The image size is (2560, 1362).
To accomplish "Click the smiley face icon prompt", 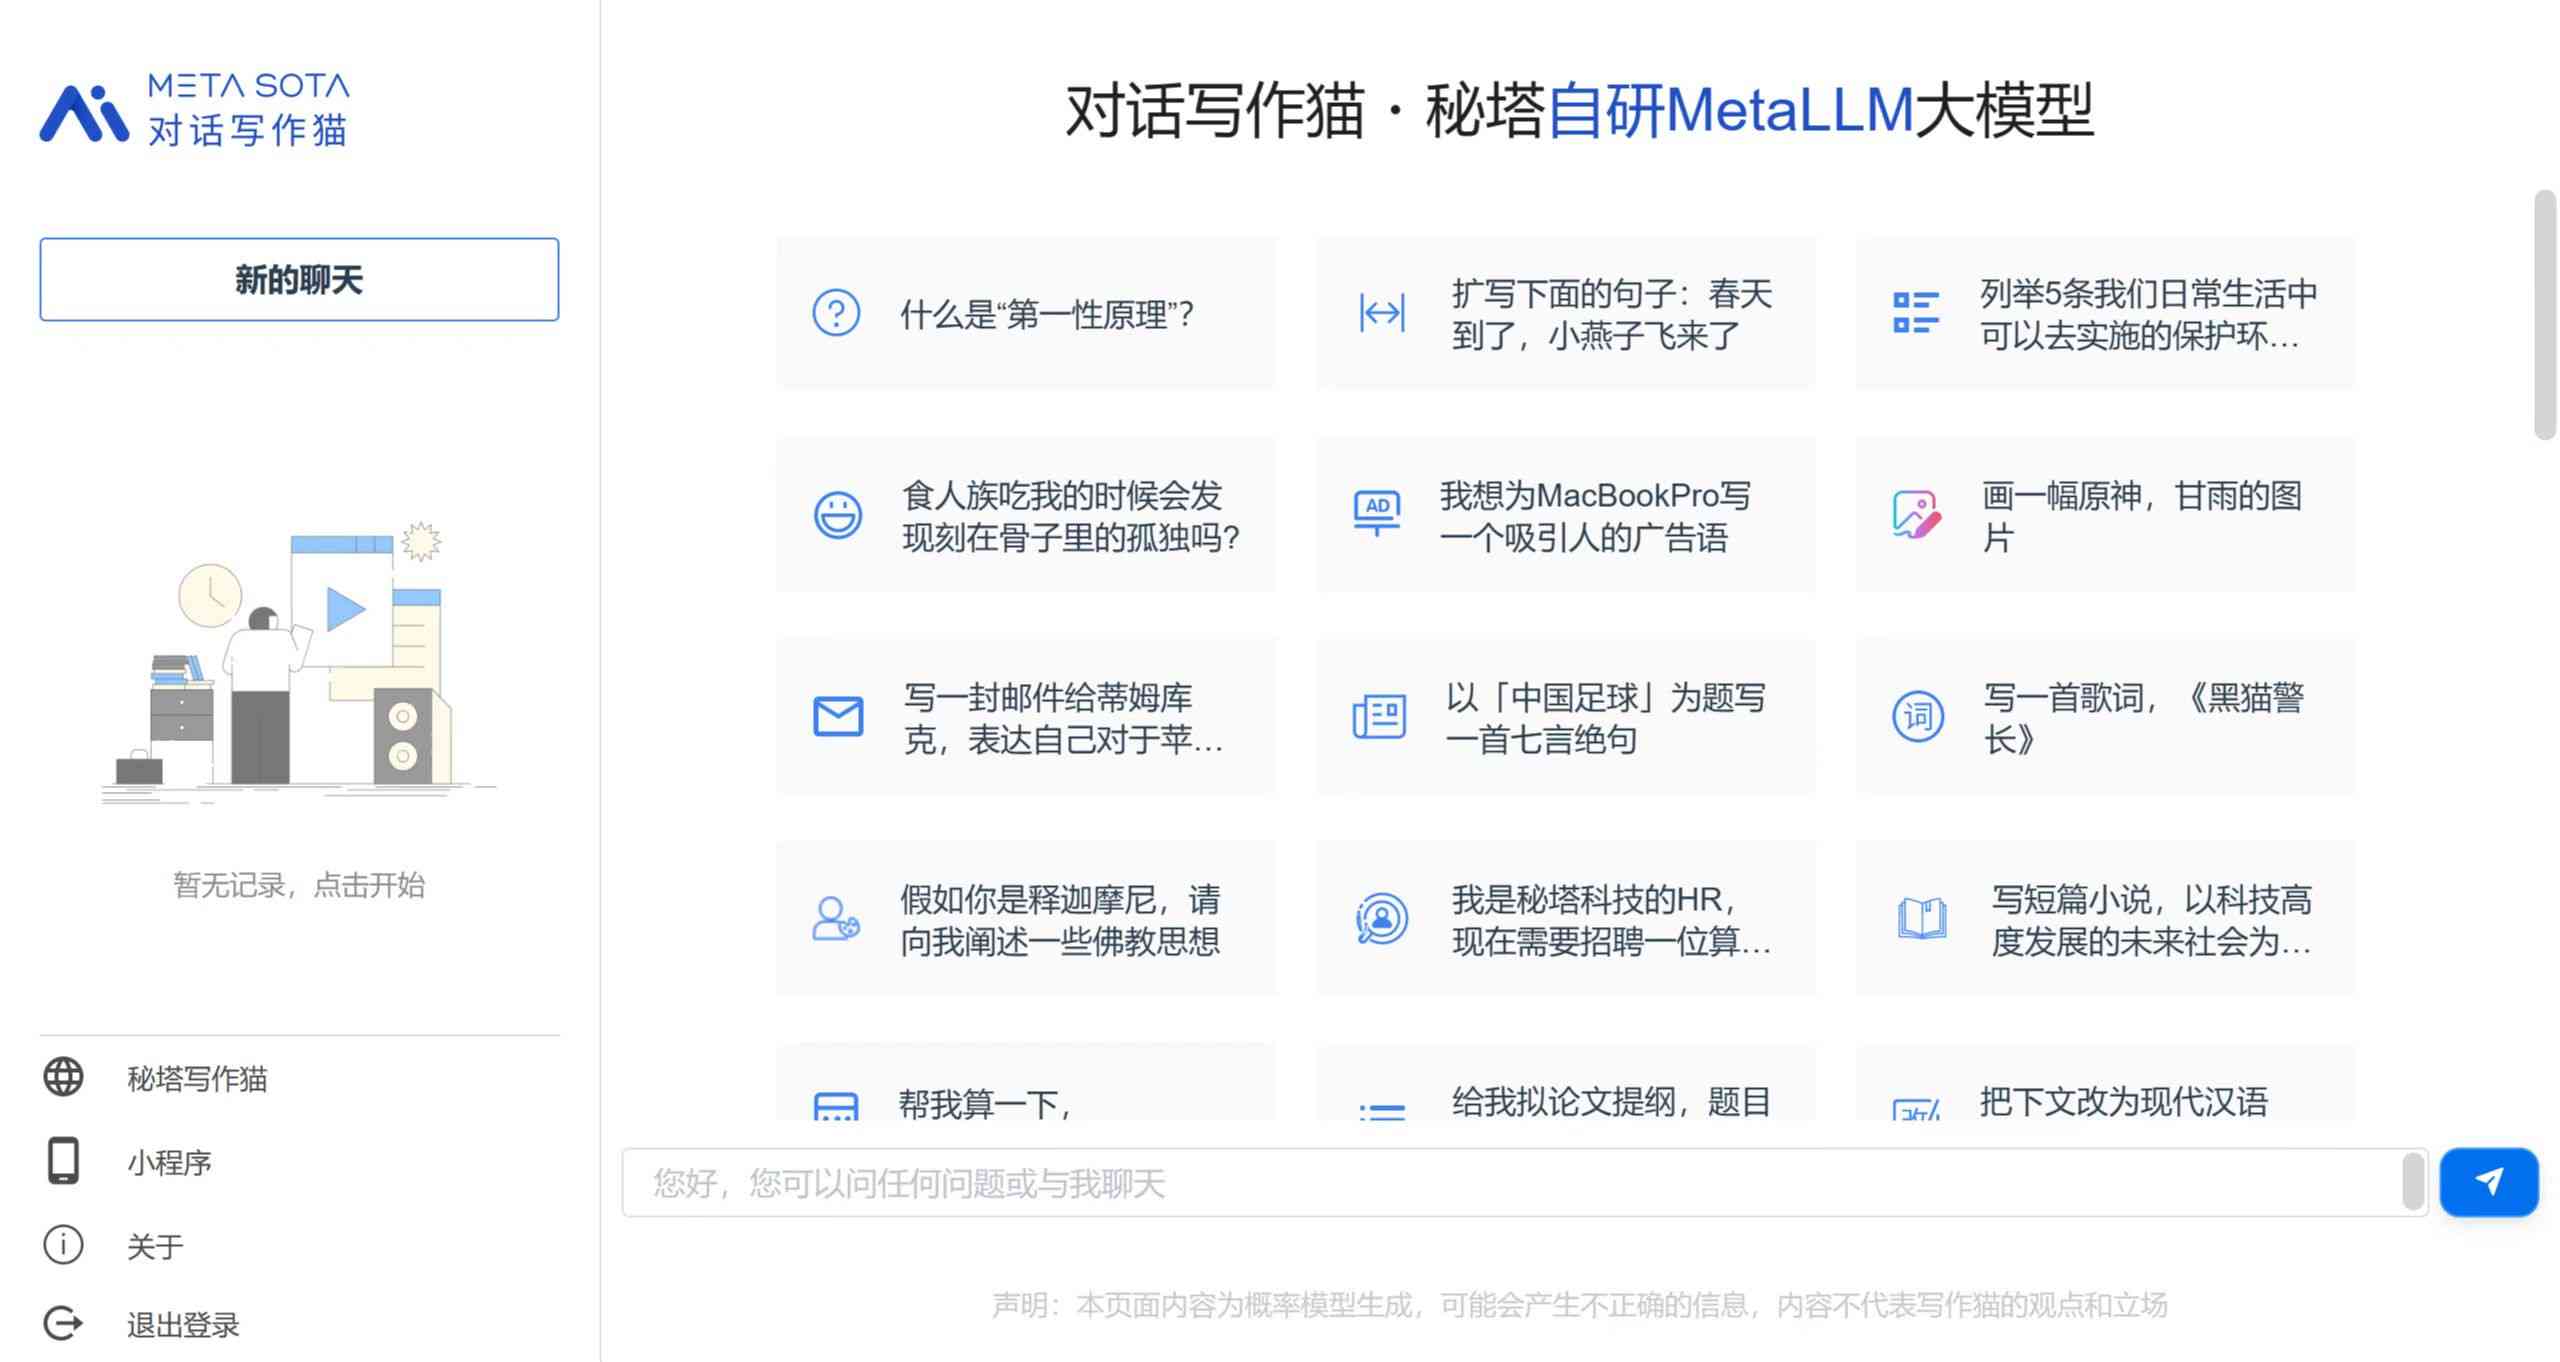I will click(838, 518).
